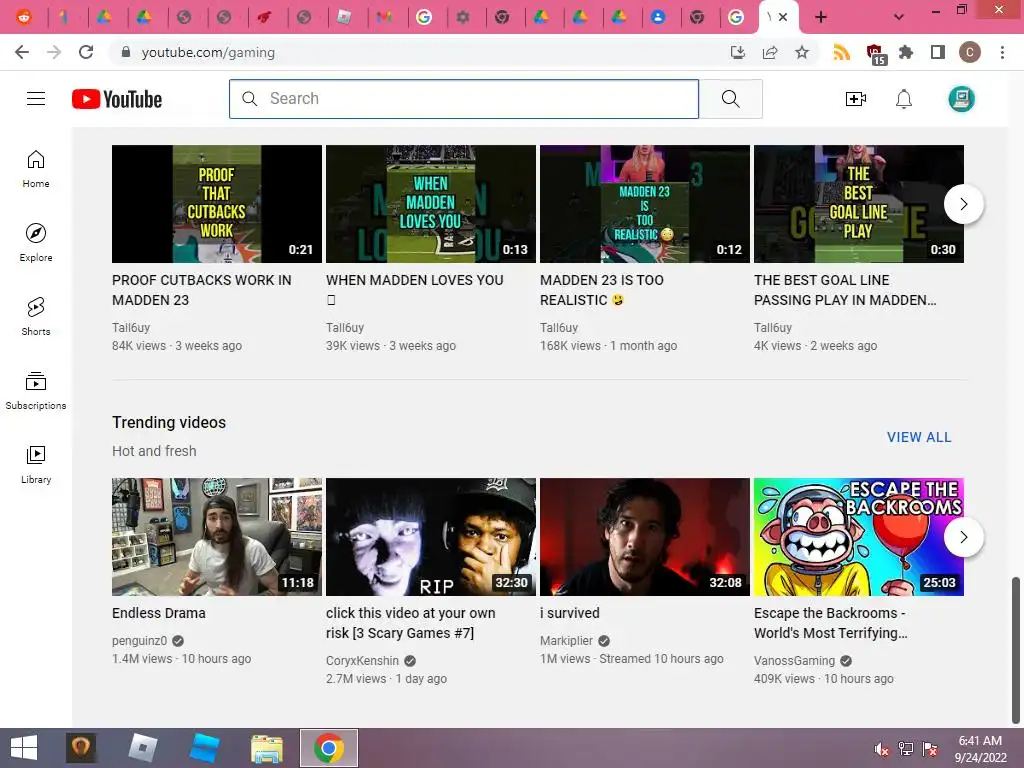Screen dimensions: 1024x768
Task: Switch to the last Google tab
Action: 736,17
